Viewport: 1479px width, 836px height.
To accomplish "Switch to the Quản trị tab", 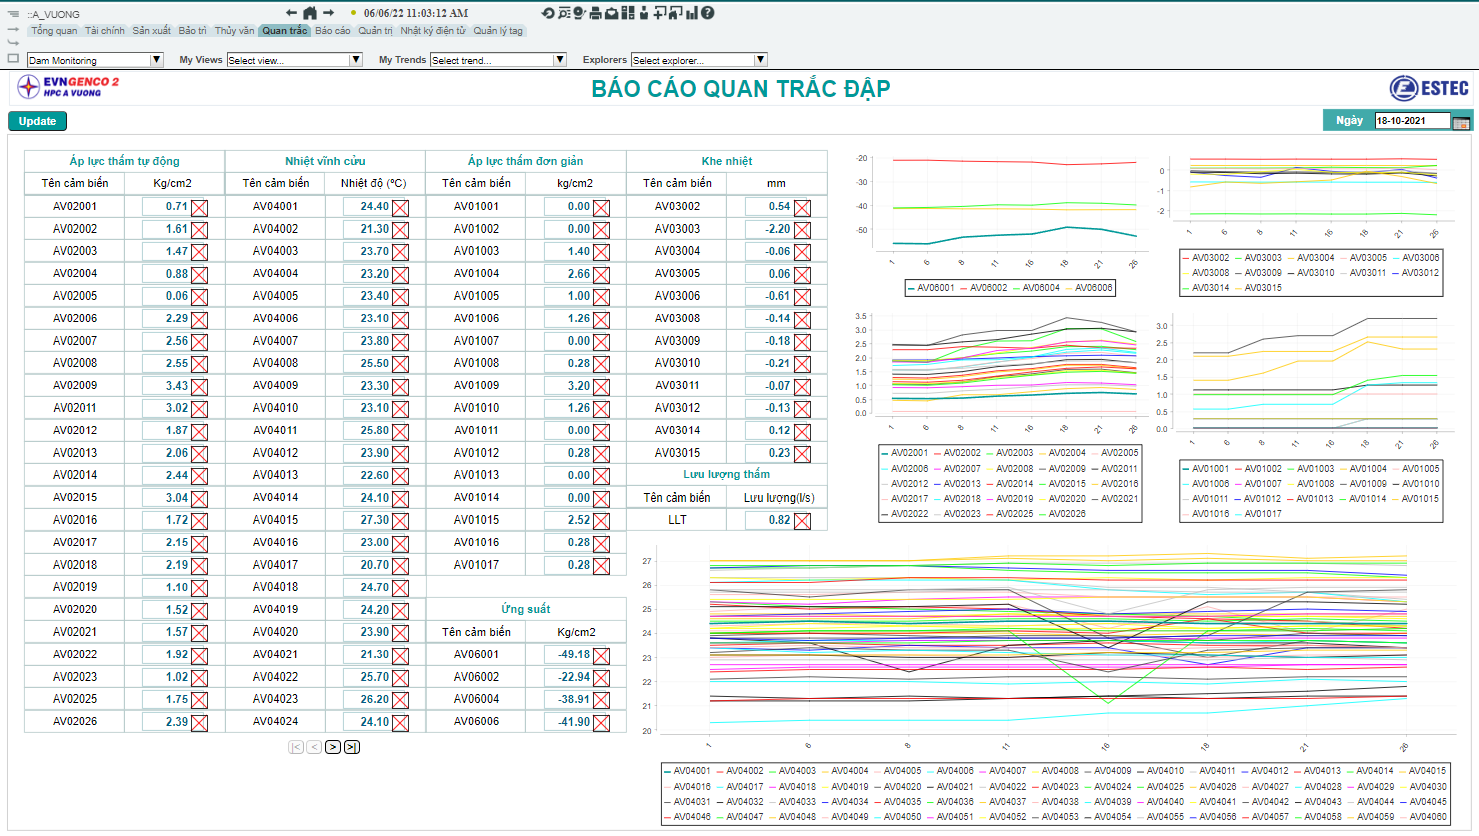I will click(x=376, y=31).
